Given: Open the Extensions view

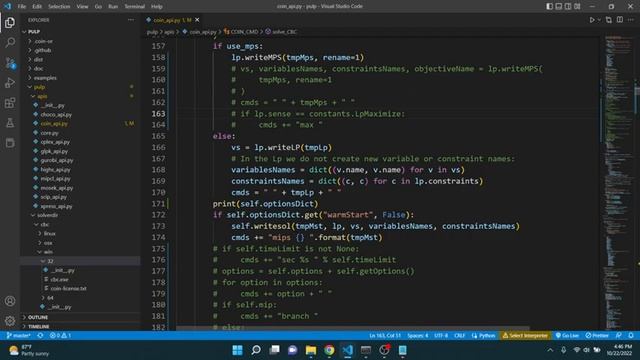Looking at the screenshot, I should (x=10, y=102).
